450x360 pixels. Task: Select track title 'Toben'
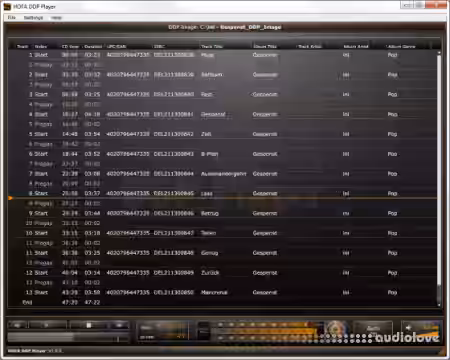209,233
